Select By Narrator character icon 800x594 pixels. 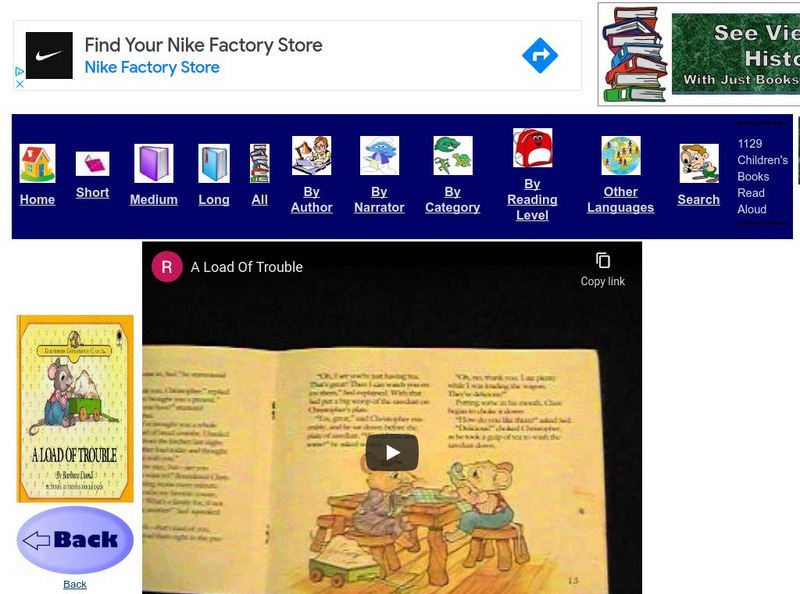tap(379, 156)
